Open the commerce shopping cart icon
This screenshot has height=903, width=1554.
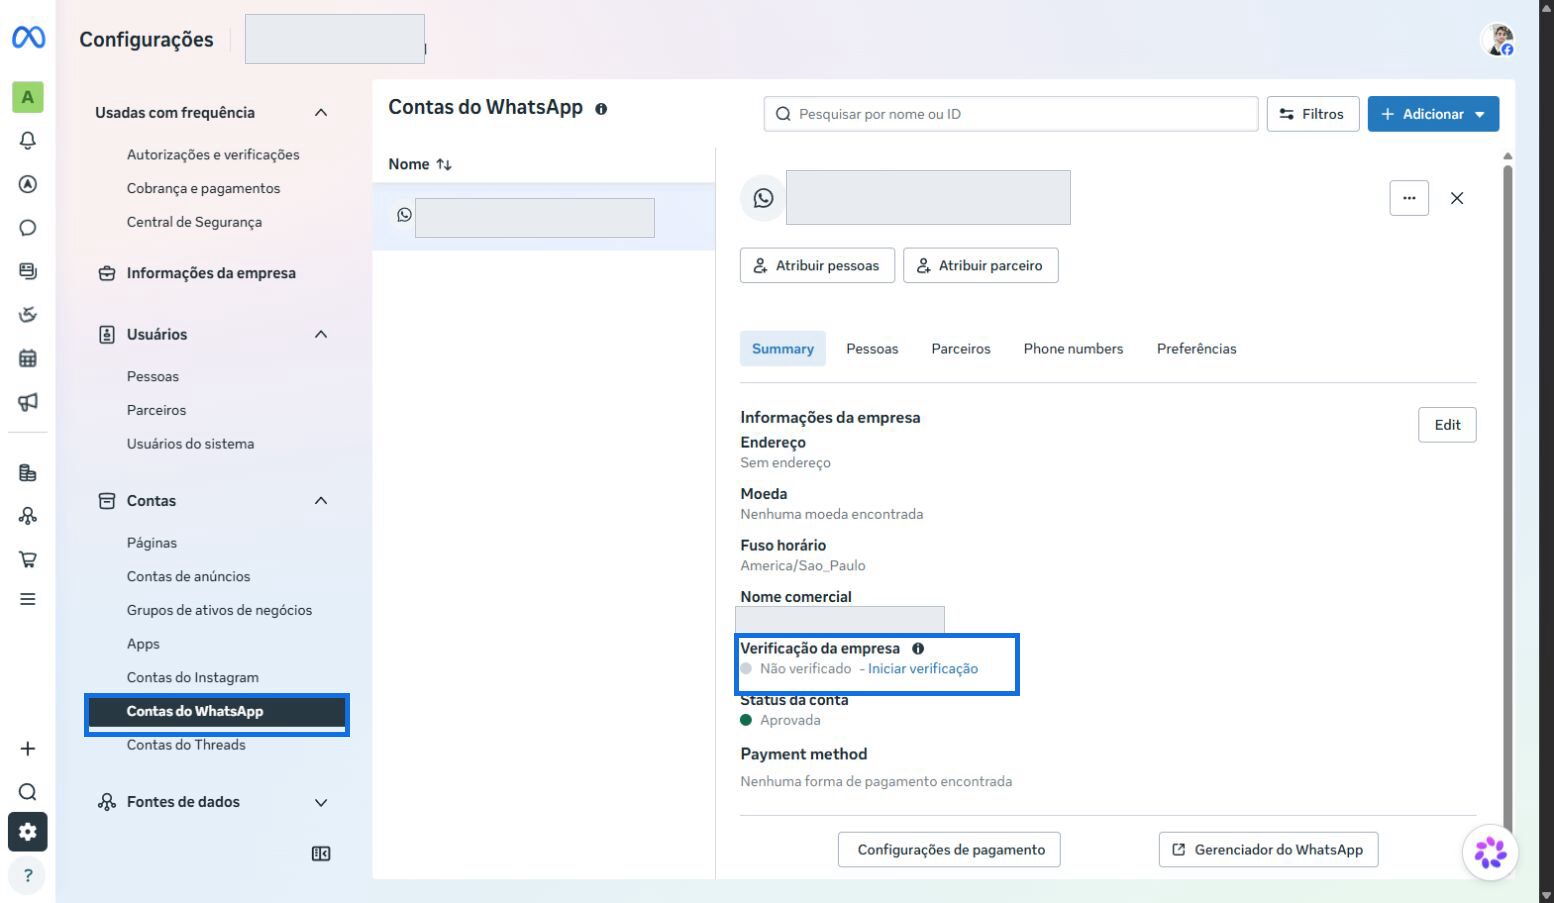tap(28, 559)
